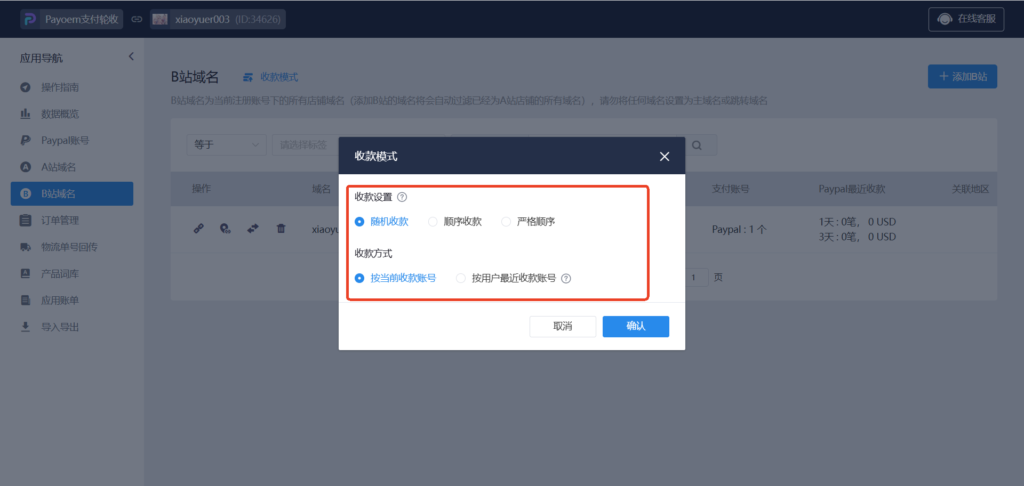Choose 按用户最近收款账号 payment method

point(461,278)
